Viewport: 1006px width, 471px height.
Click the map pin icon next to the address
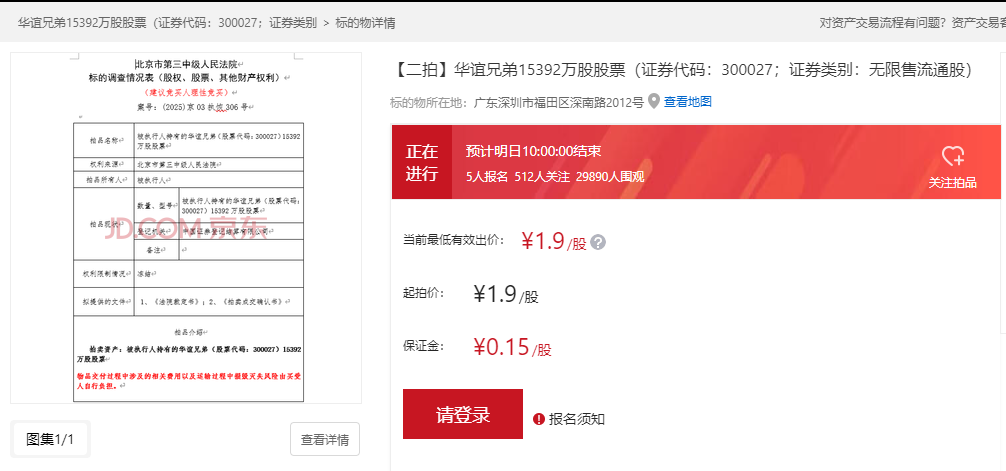click(654, 101)
